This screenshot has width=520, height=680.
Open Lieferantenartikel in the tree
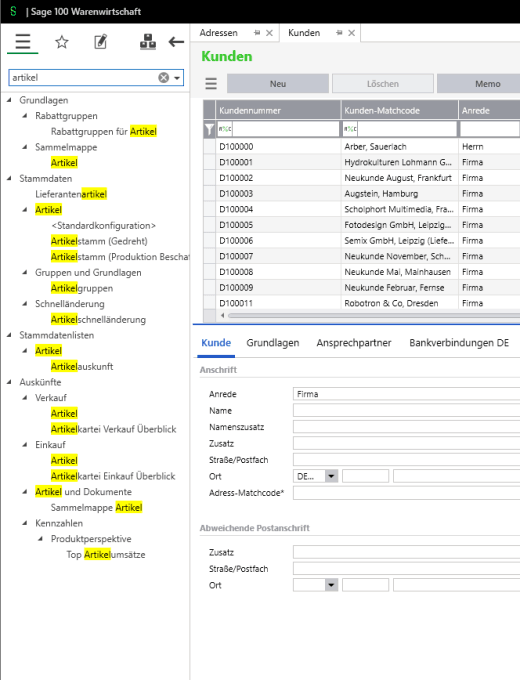point(71,194)
